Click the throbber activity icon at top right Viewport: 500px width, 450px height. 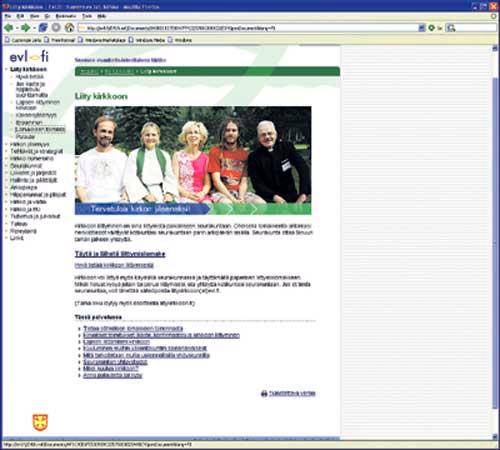494,16
